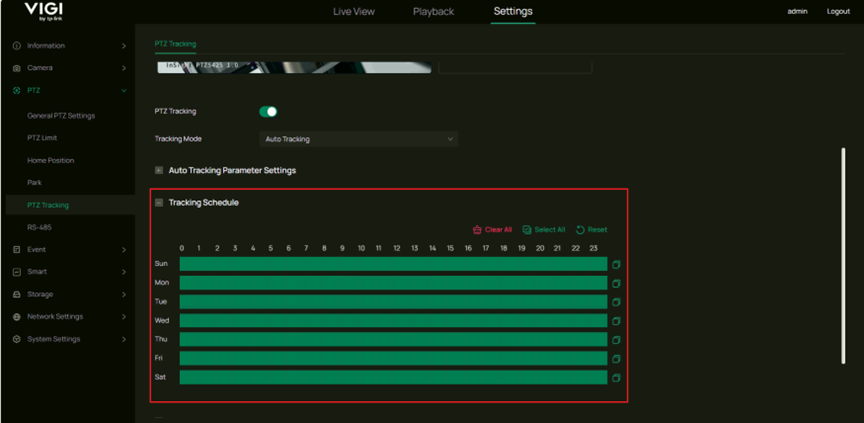Image resolution: width=864 pixels, height=423 pixels.
Task: Click the Network Settings globe icon
Action: click(17, 317)
